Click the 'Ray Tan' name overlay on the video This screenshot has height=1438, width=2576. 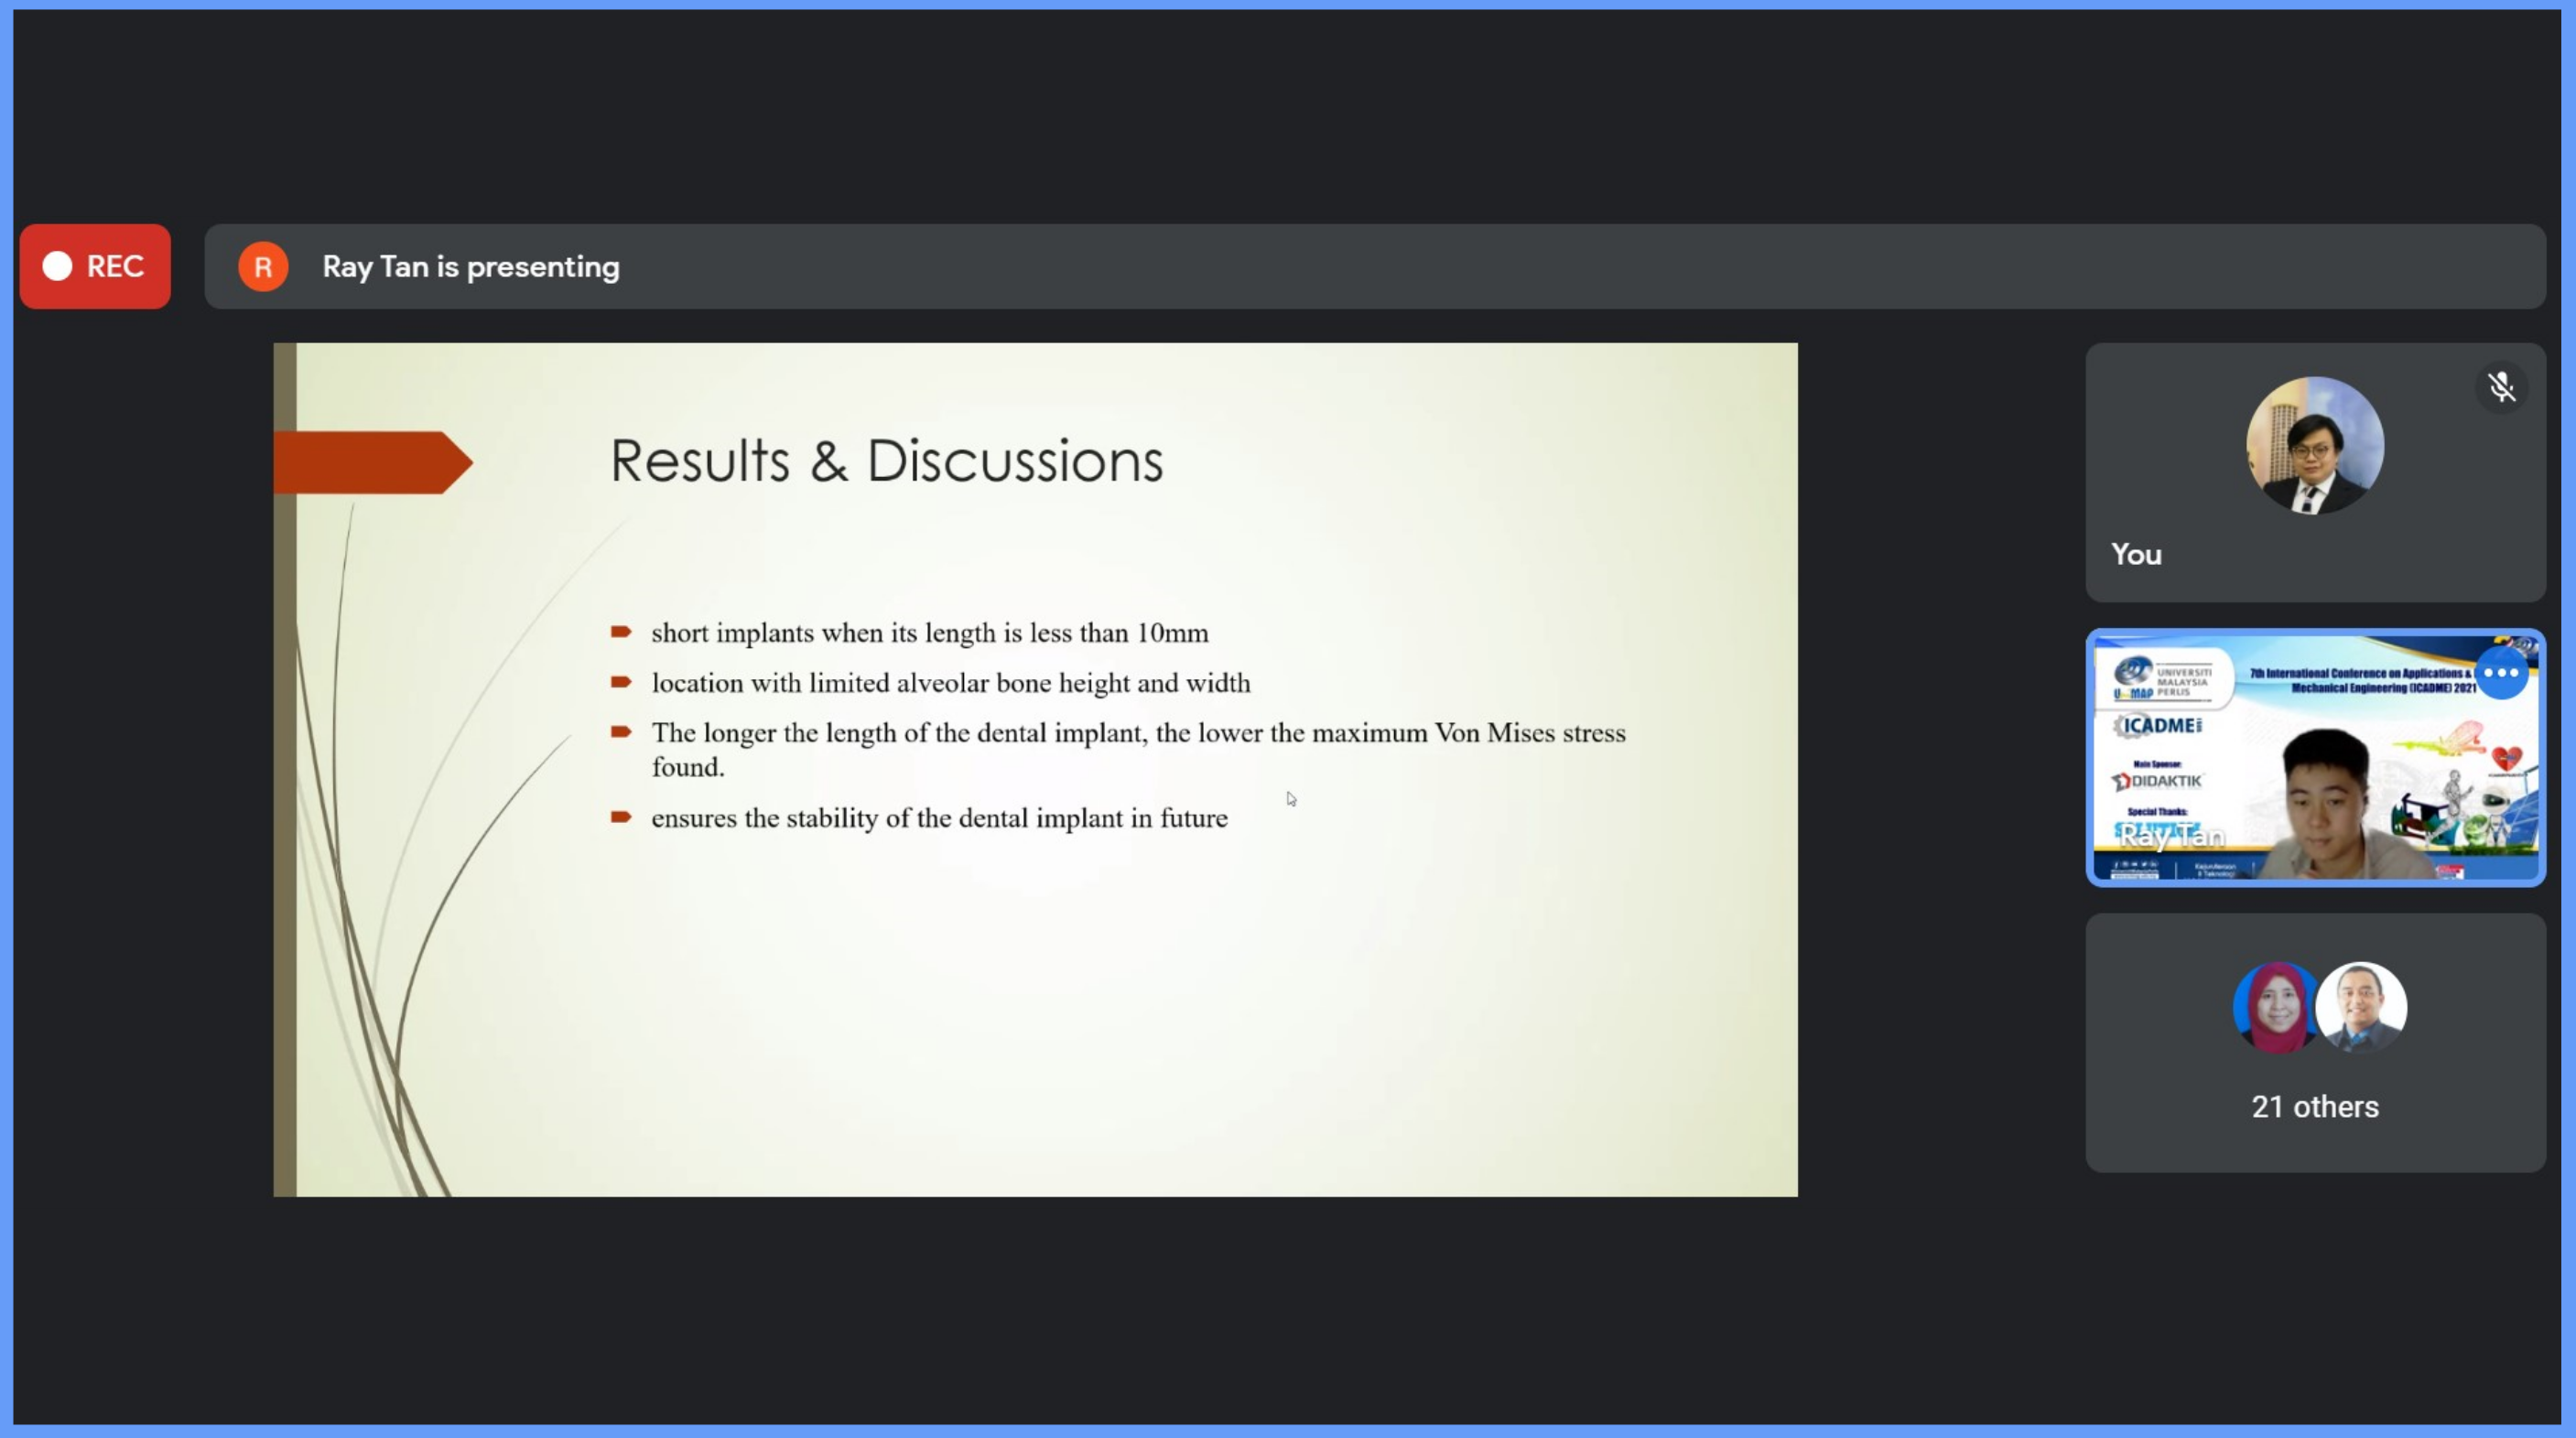(2171, 836)
